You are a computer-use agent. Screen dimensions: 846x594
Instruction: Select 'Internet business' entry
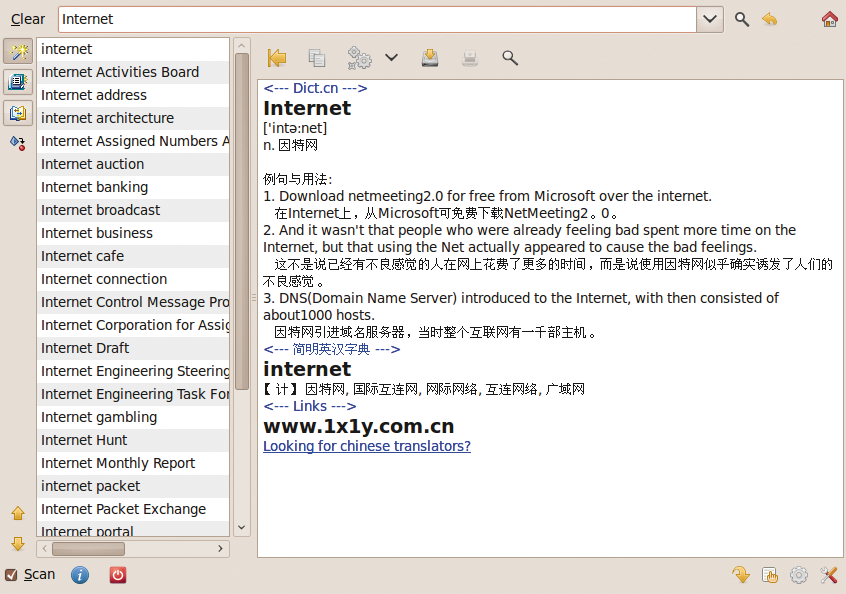(133, 233)
